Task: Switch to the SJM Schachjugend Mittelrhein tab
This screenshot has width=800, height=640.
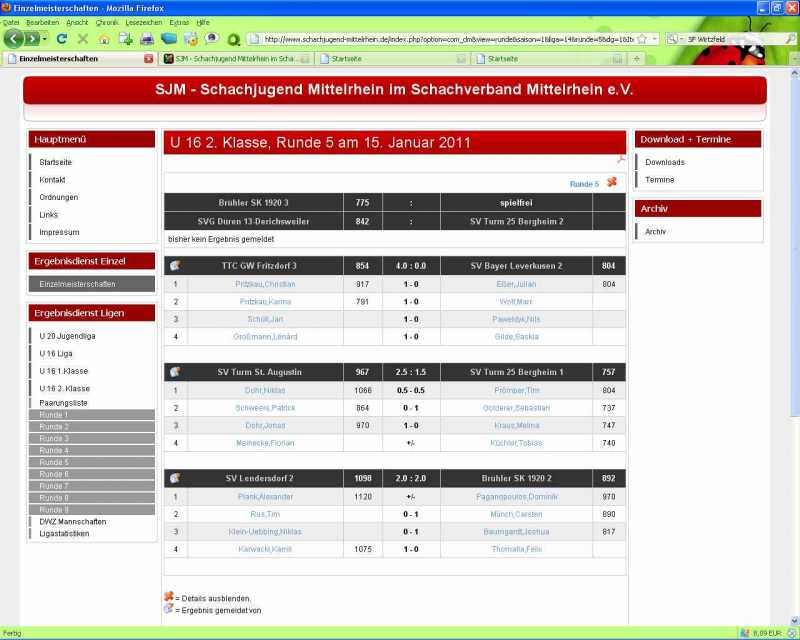Action: [x=237, y=59]
